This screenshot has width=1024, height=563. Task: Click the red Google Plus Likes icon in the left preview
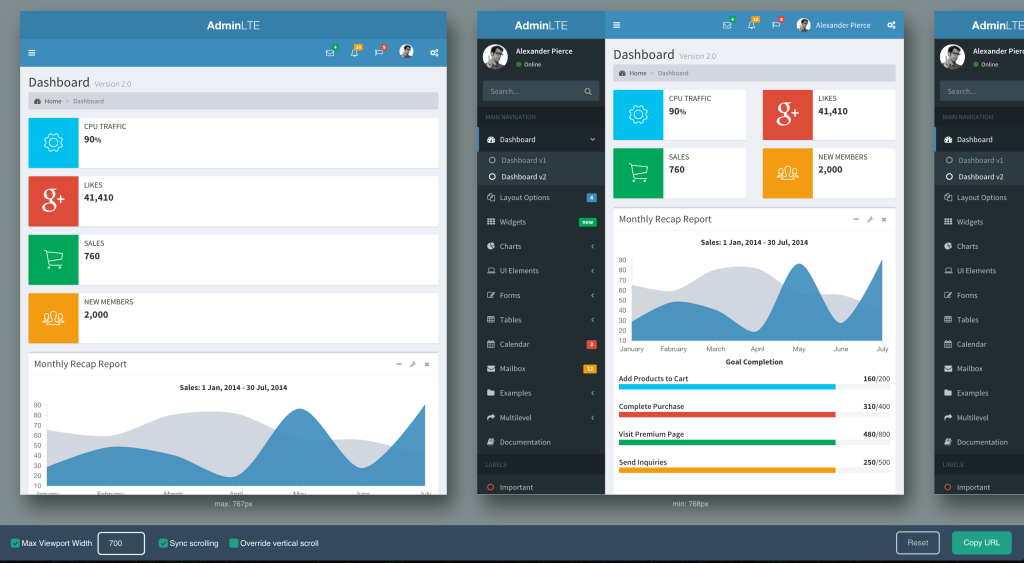[x=53, y=201]
